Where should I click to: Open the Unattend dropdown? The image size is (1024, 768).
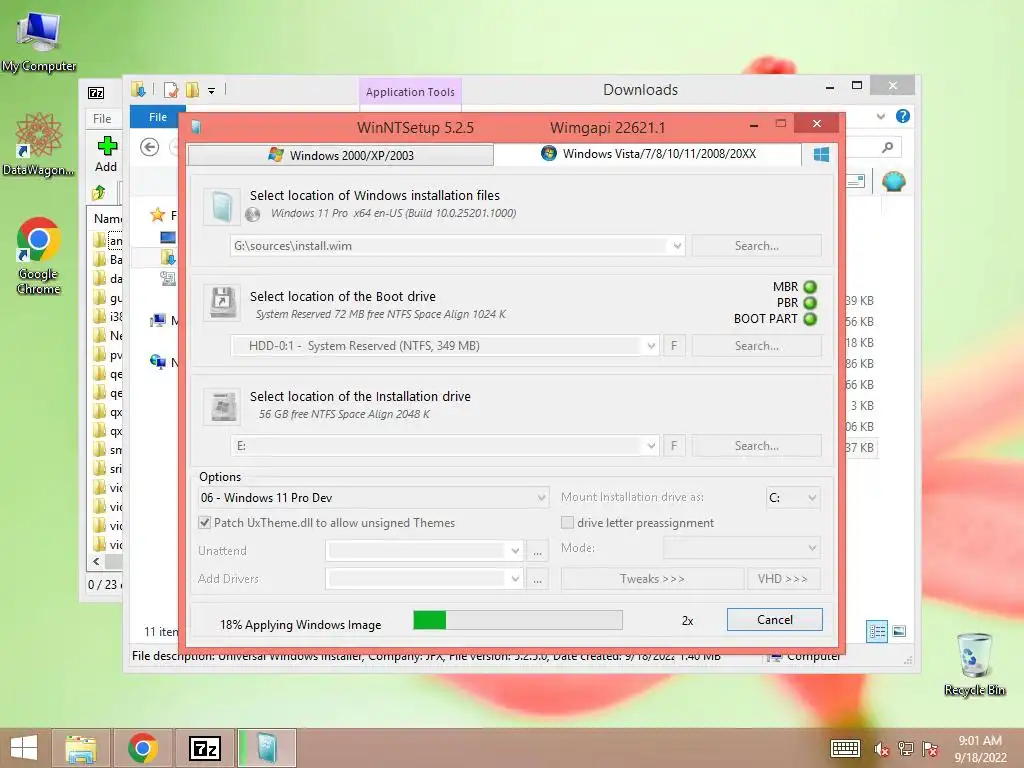[x=515, y=551]
